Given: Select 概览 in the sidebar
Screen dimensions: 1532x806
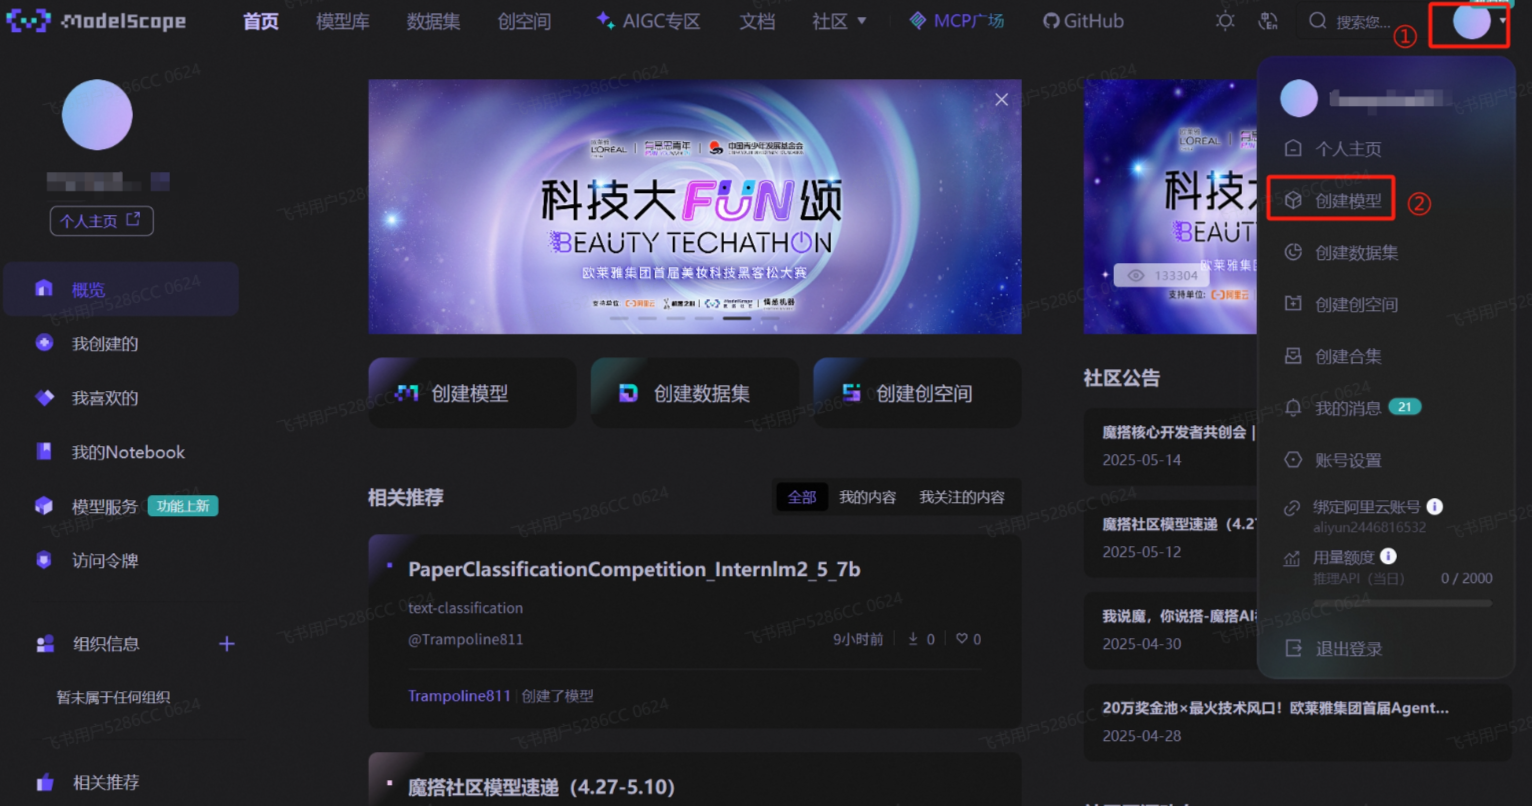Looking at the screenshot, I should [121, 289].
